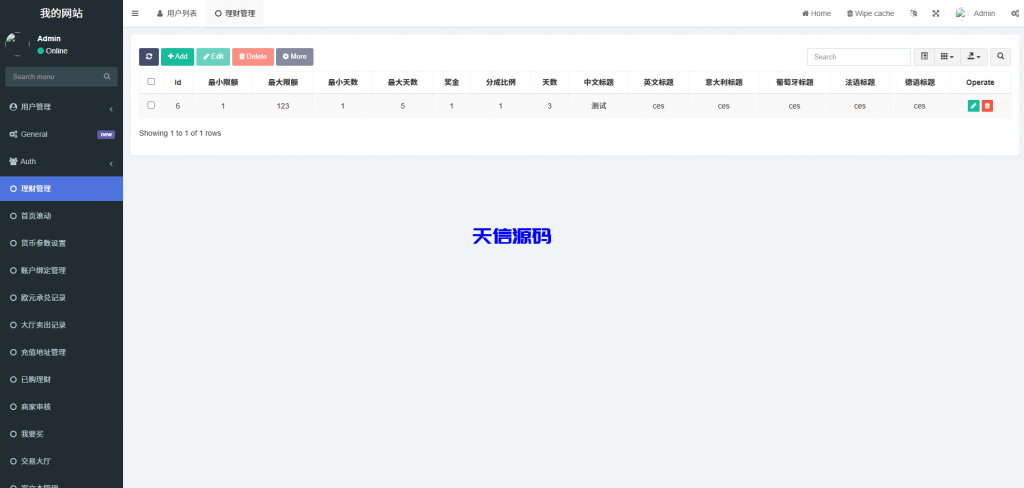Image resolution: width=1024 pixels, height=488 pixels.
Task: Click the sidebar search magnifier icon
Action: 107,76
